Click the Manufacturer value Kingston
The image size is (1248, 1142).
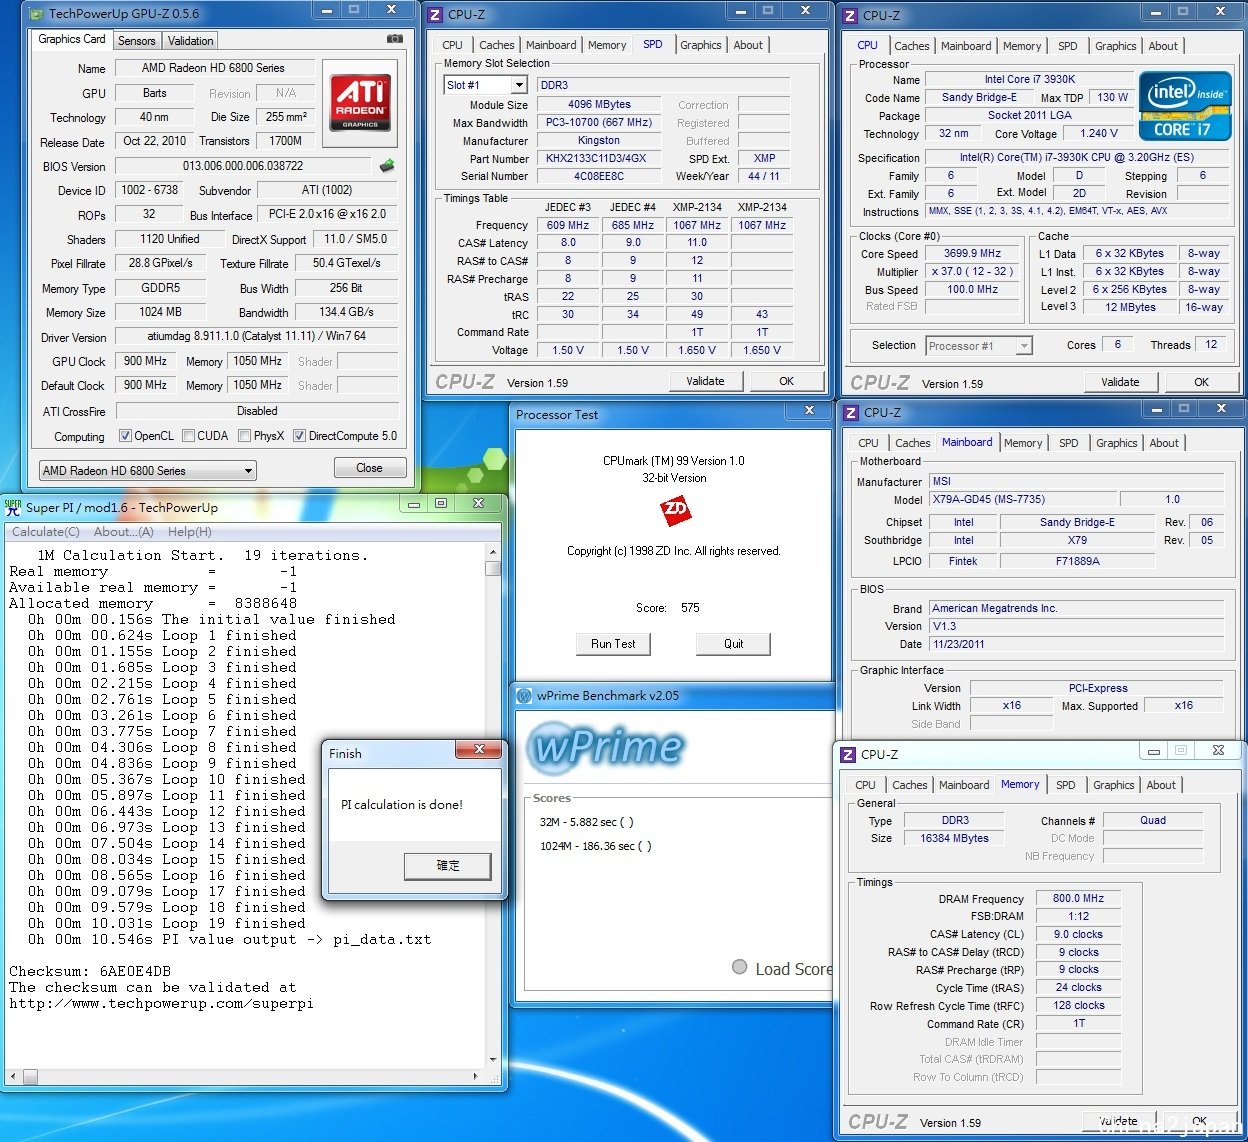point(598,141)
